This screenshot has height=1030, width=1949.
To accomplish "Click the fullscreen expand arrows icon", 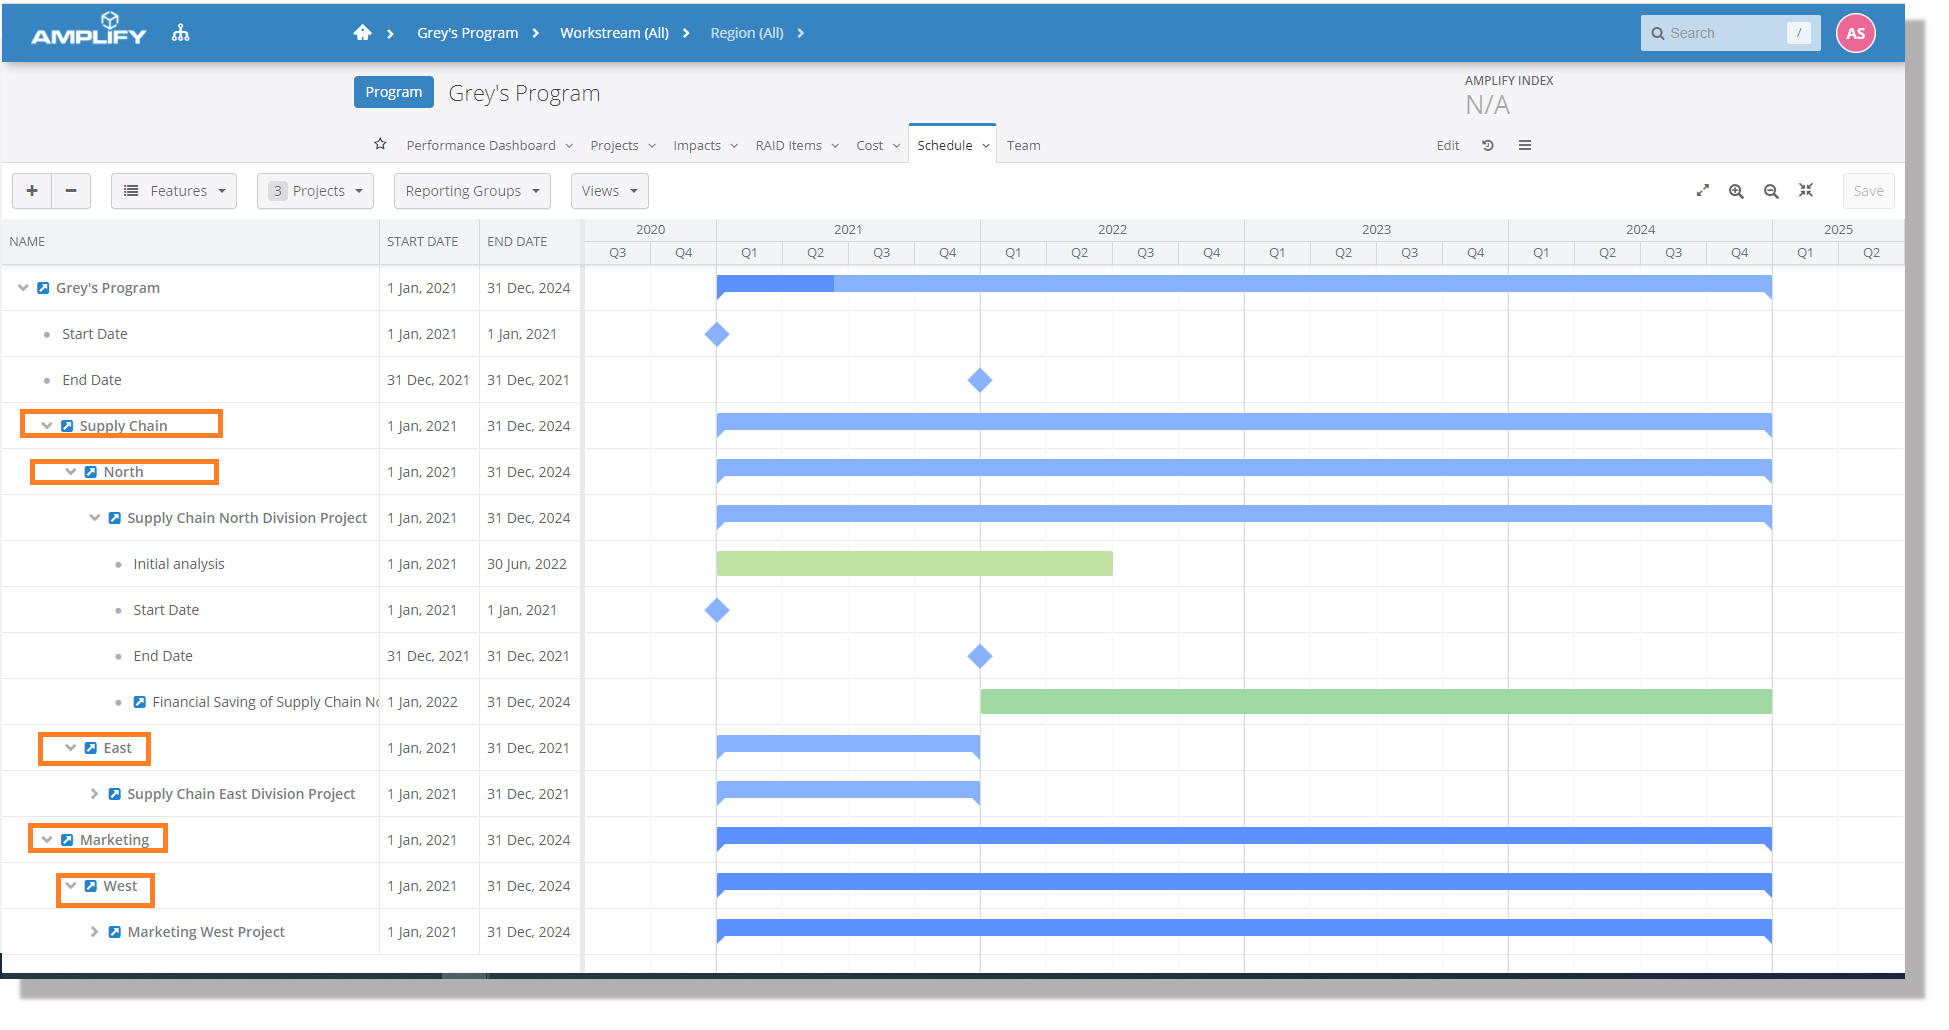I will (1703, 191).
